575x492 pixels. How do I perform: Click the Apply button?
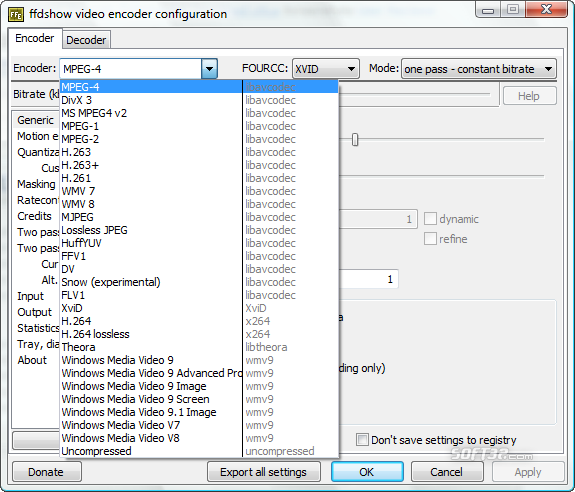coord(528,472)
